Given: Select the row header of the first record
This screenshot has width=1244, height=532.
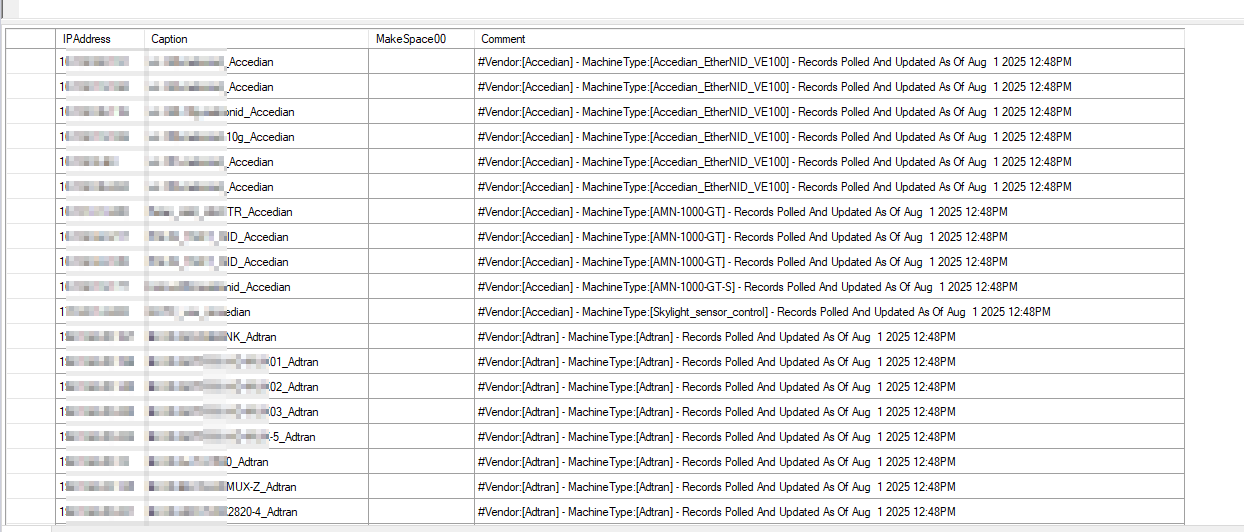Looking at the screenshot, I should [31, 62].
